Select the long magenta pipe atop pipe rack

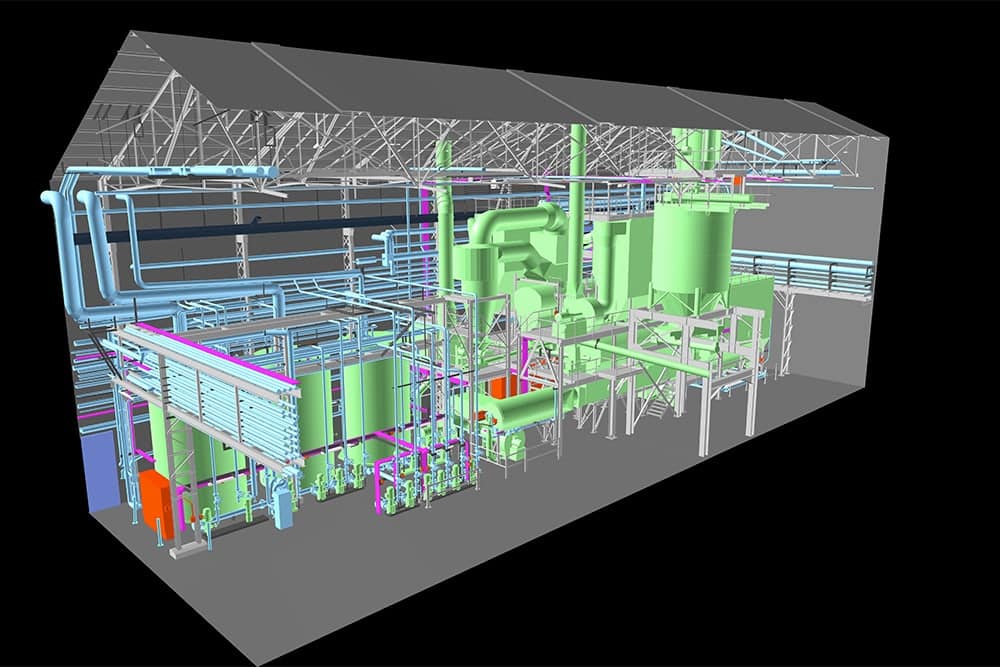[x=215, y=353]
